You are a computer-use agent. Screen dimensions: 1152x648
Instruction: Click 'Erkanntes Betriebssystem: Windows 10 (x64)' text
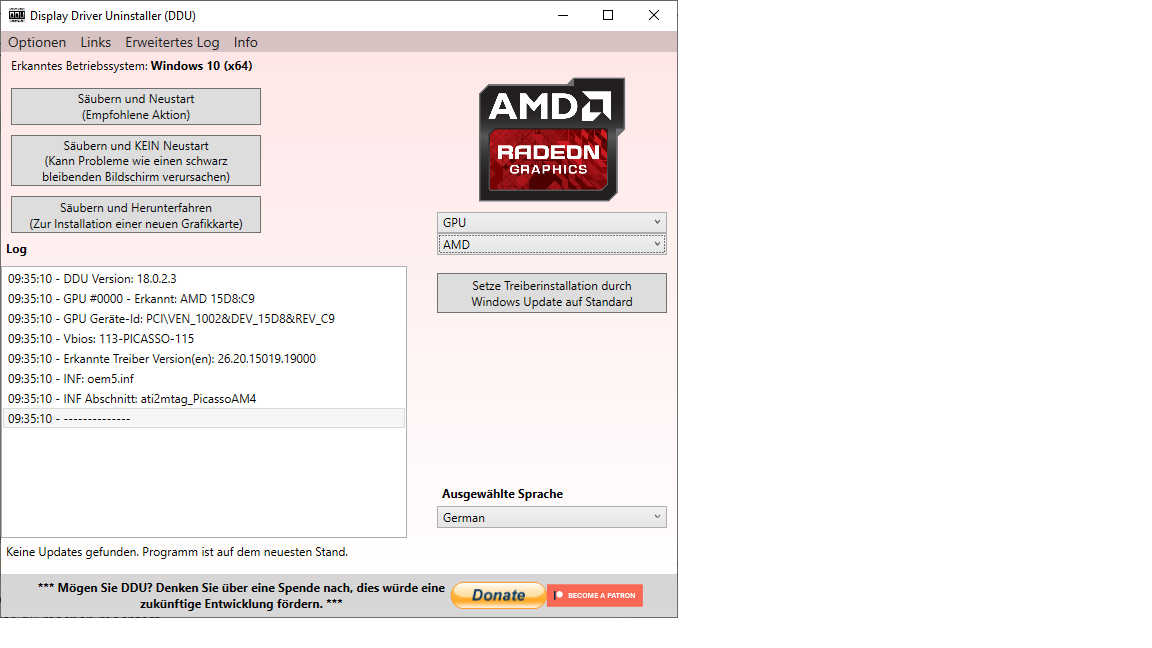[x=132, y=65]
